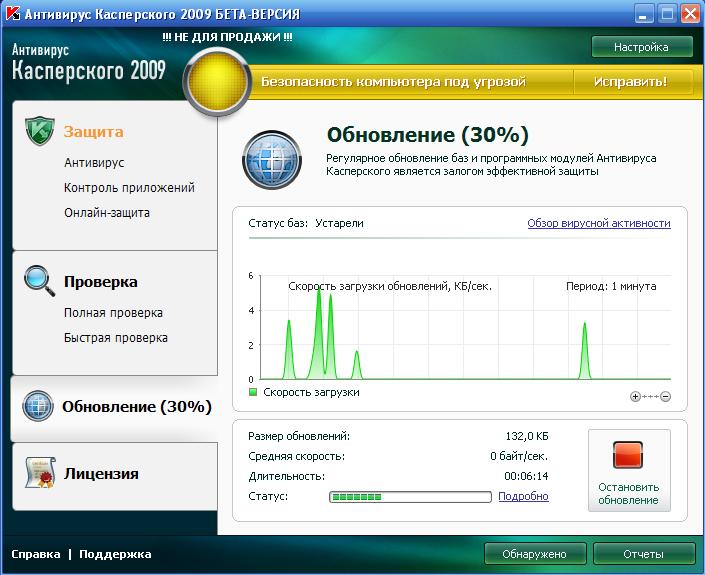Click the globe icon beside Обновление (30%) in sidebar
The width and height of the screenshot is (705, 575).
[38, 406]
